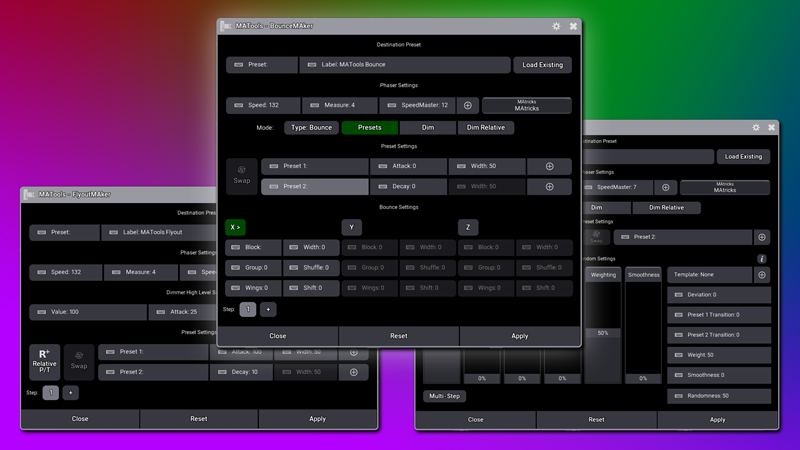Select Preset 2 field in BounceMAker
This screenshot has width=800, height=450.
click(315, 187)
